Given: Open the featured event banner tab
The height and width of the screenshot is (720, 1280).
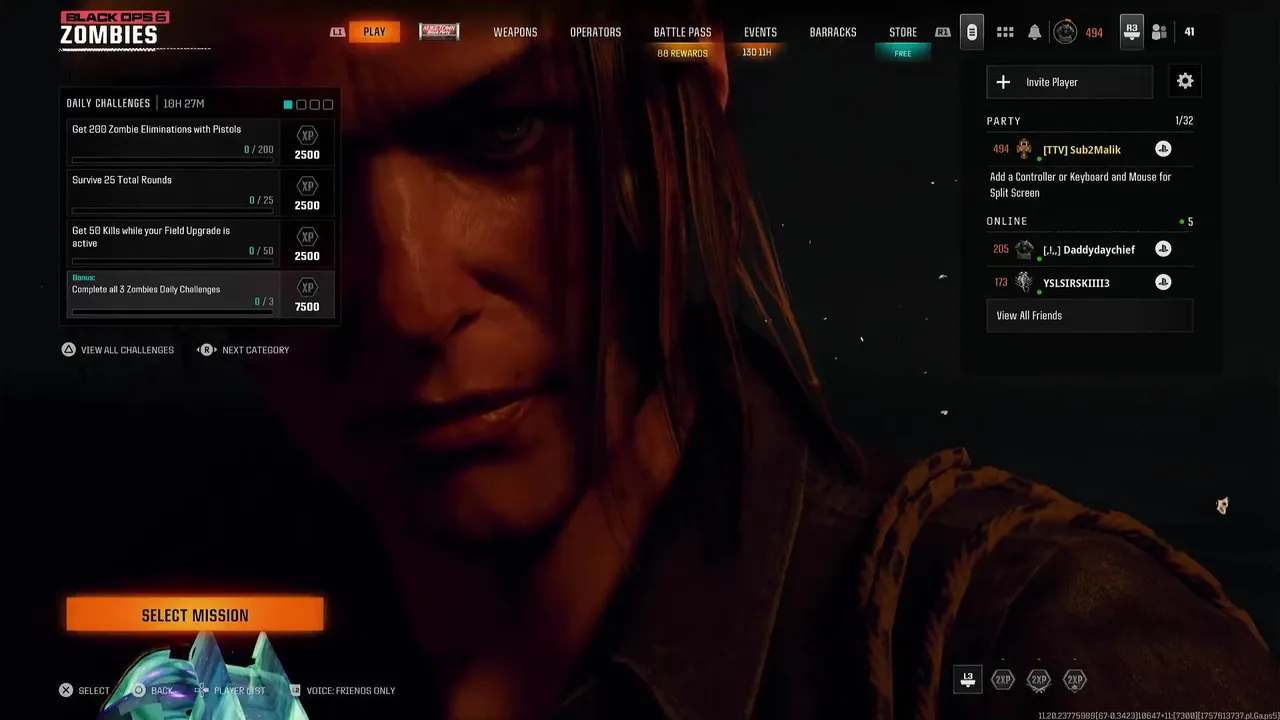Looking at the screenshot, I should [439, 31].
